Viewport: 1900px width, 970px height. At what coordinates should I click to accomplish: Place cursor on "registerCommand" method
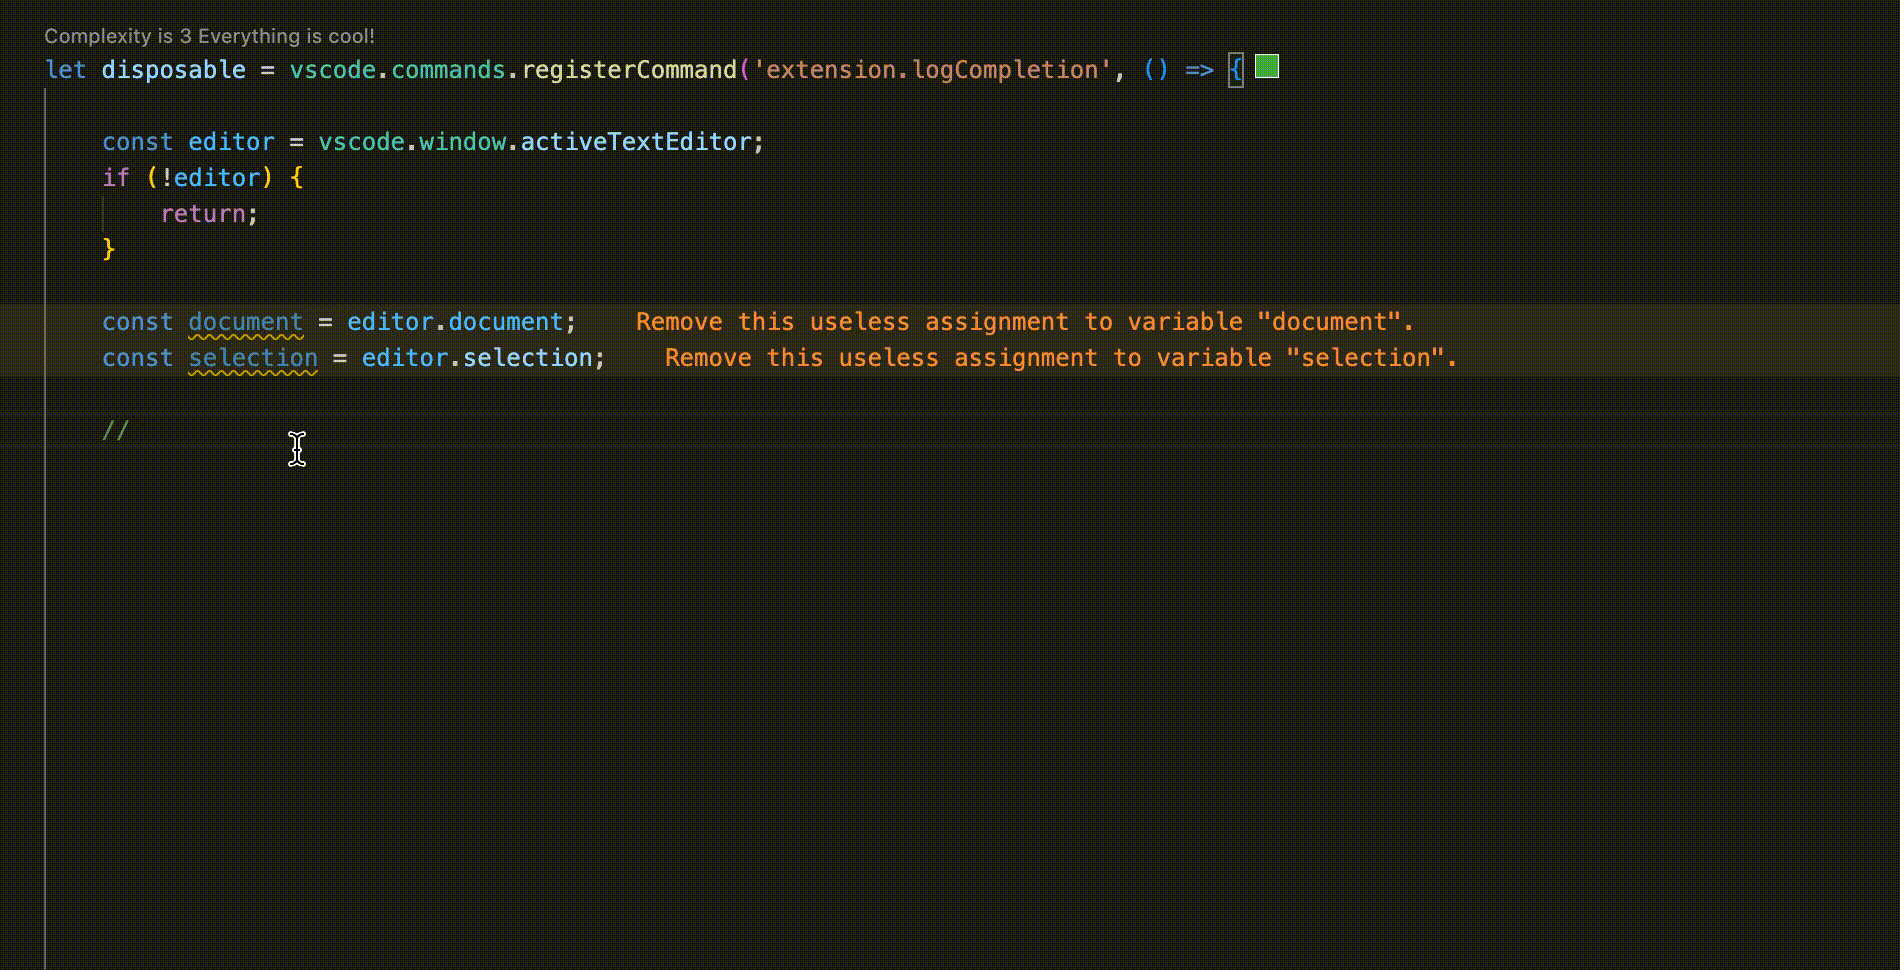tap(629, 70)
